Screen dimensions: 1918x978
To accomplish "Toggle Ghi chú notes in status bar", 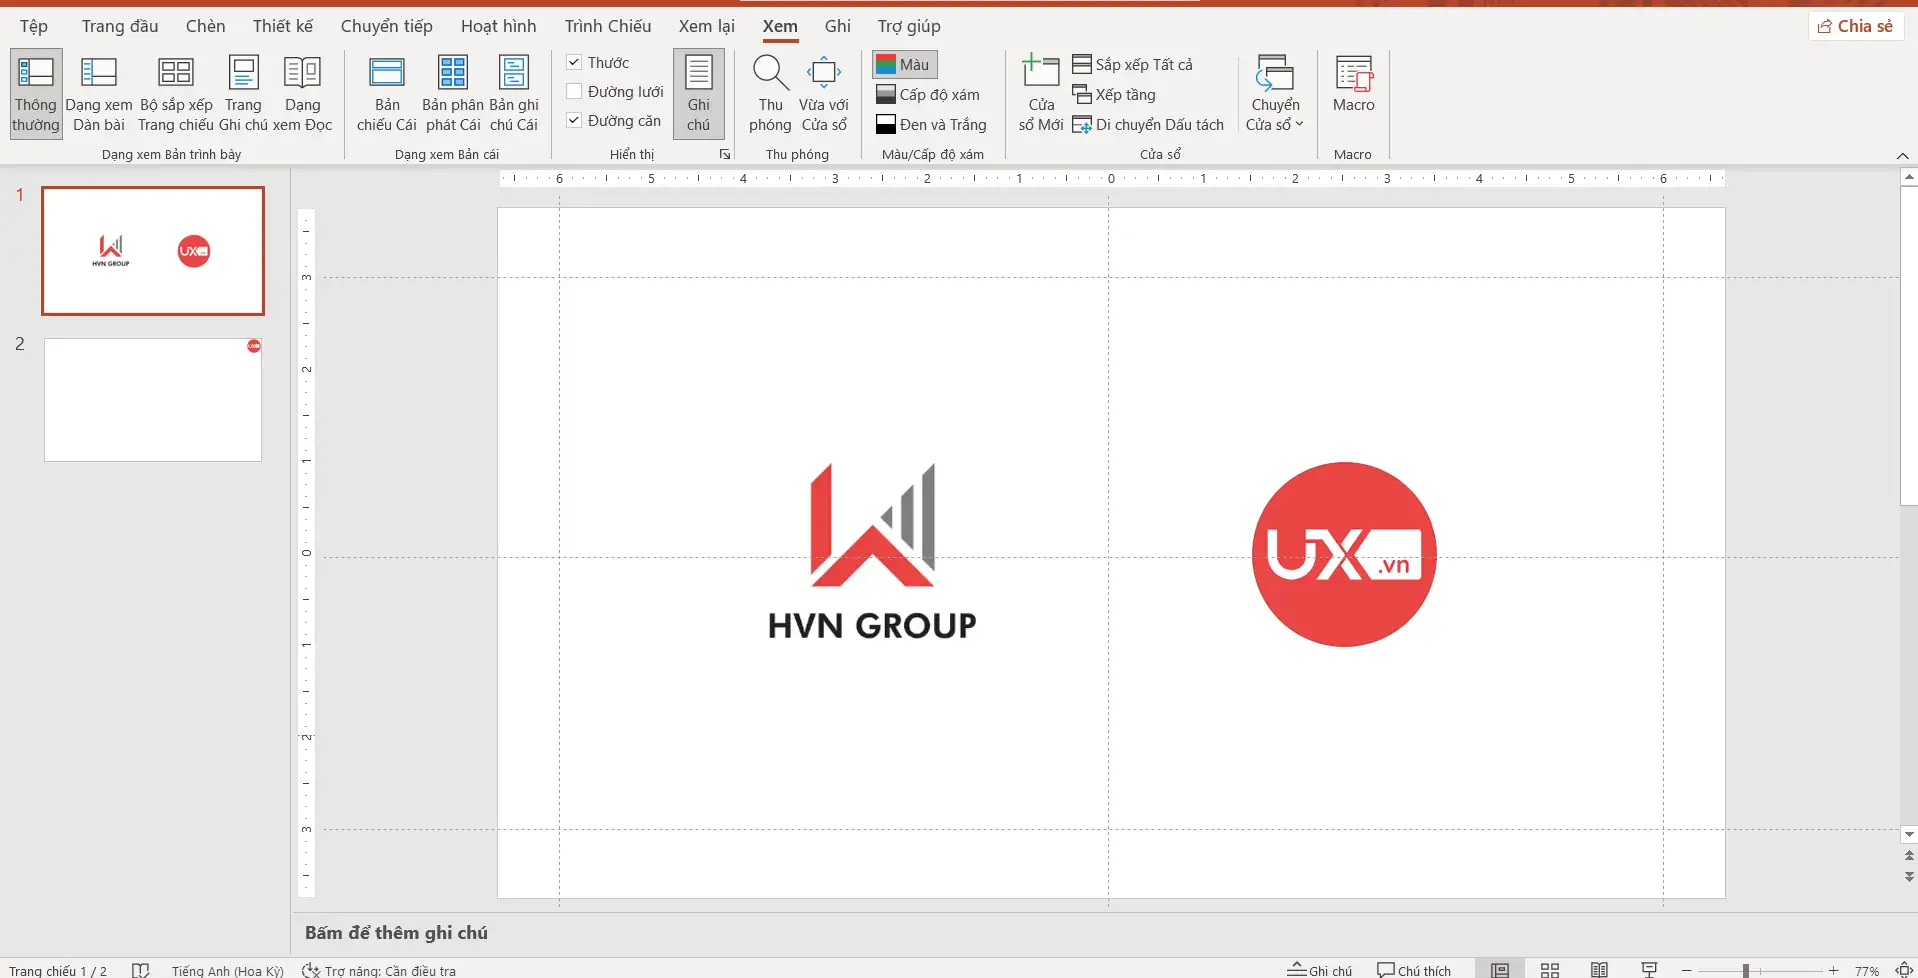I will click(1319, 970).
